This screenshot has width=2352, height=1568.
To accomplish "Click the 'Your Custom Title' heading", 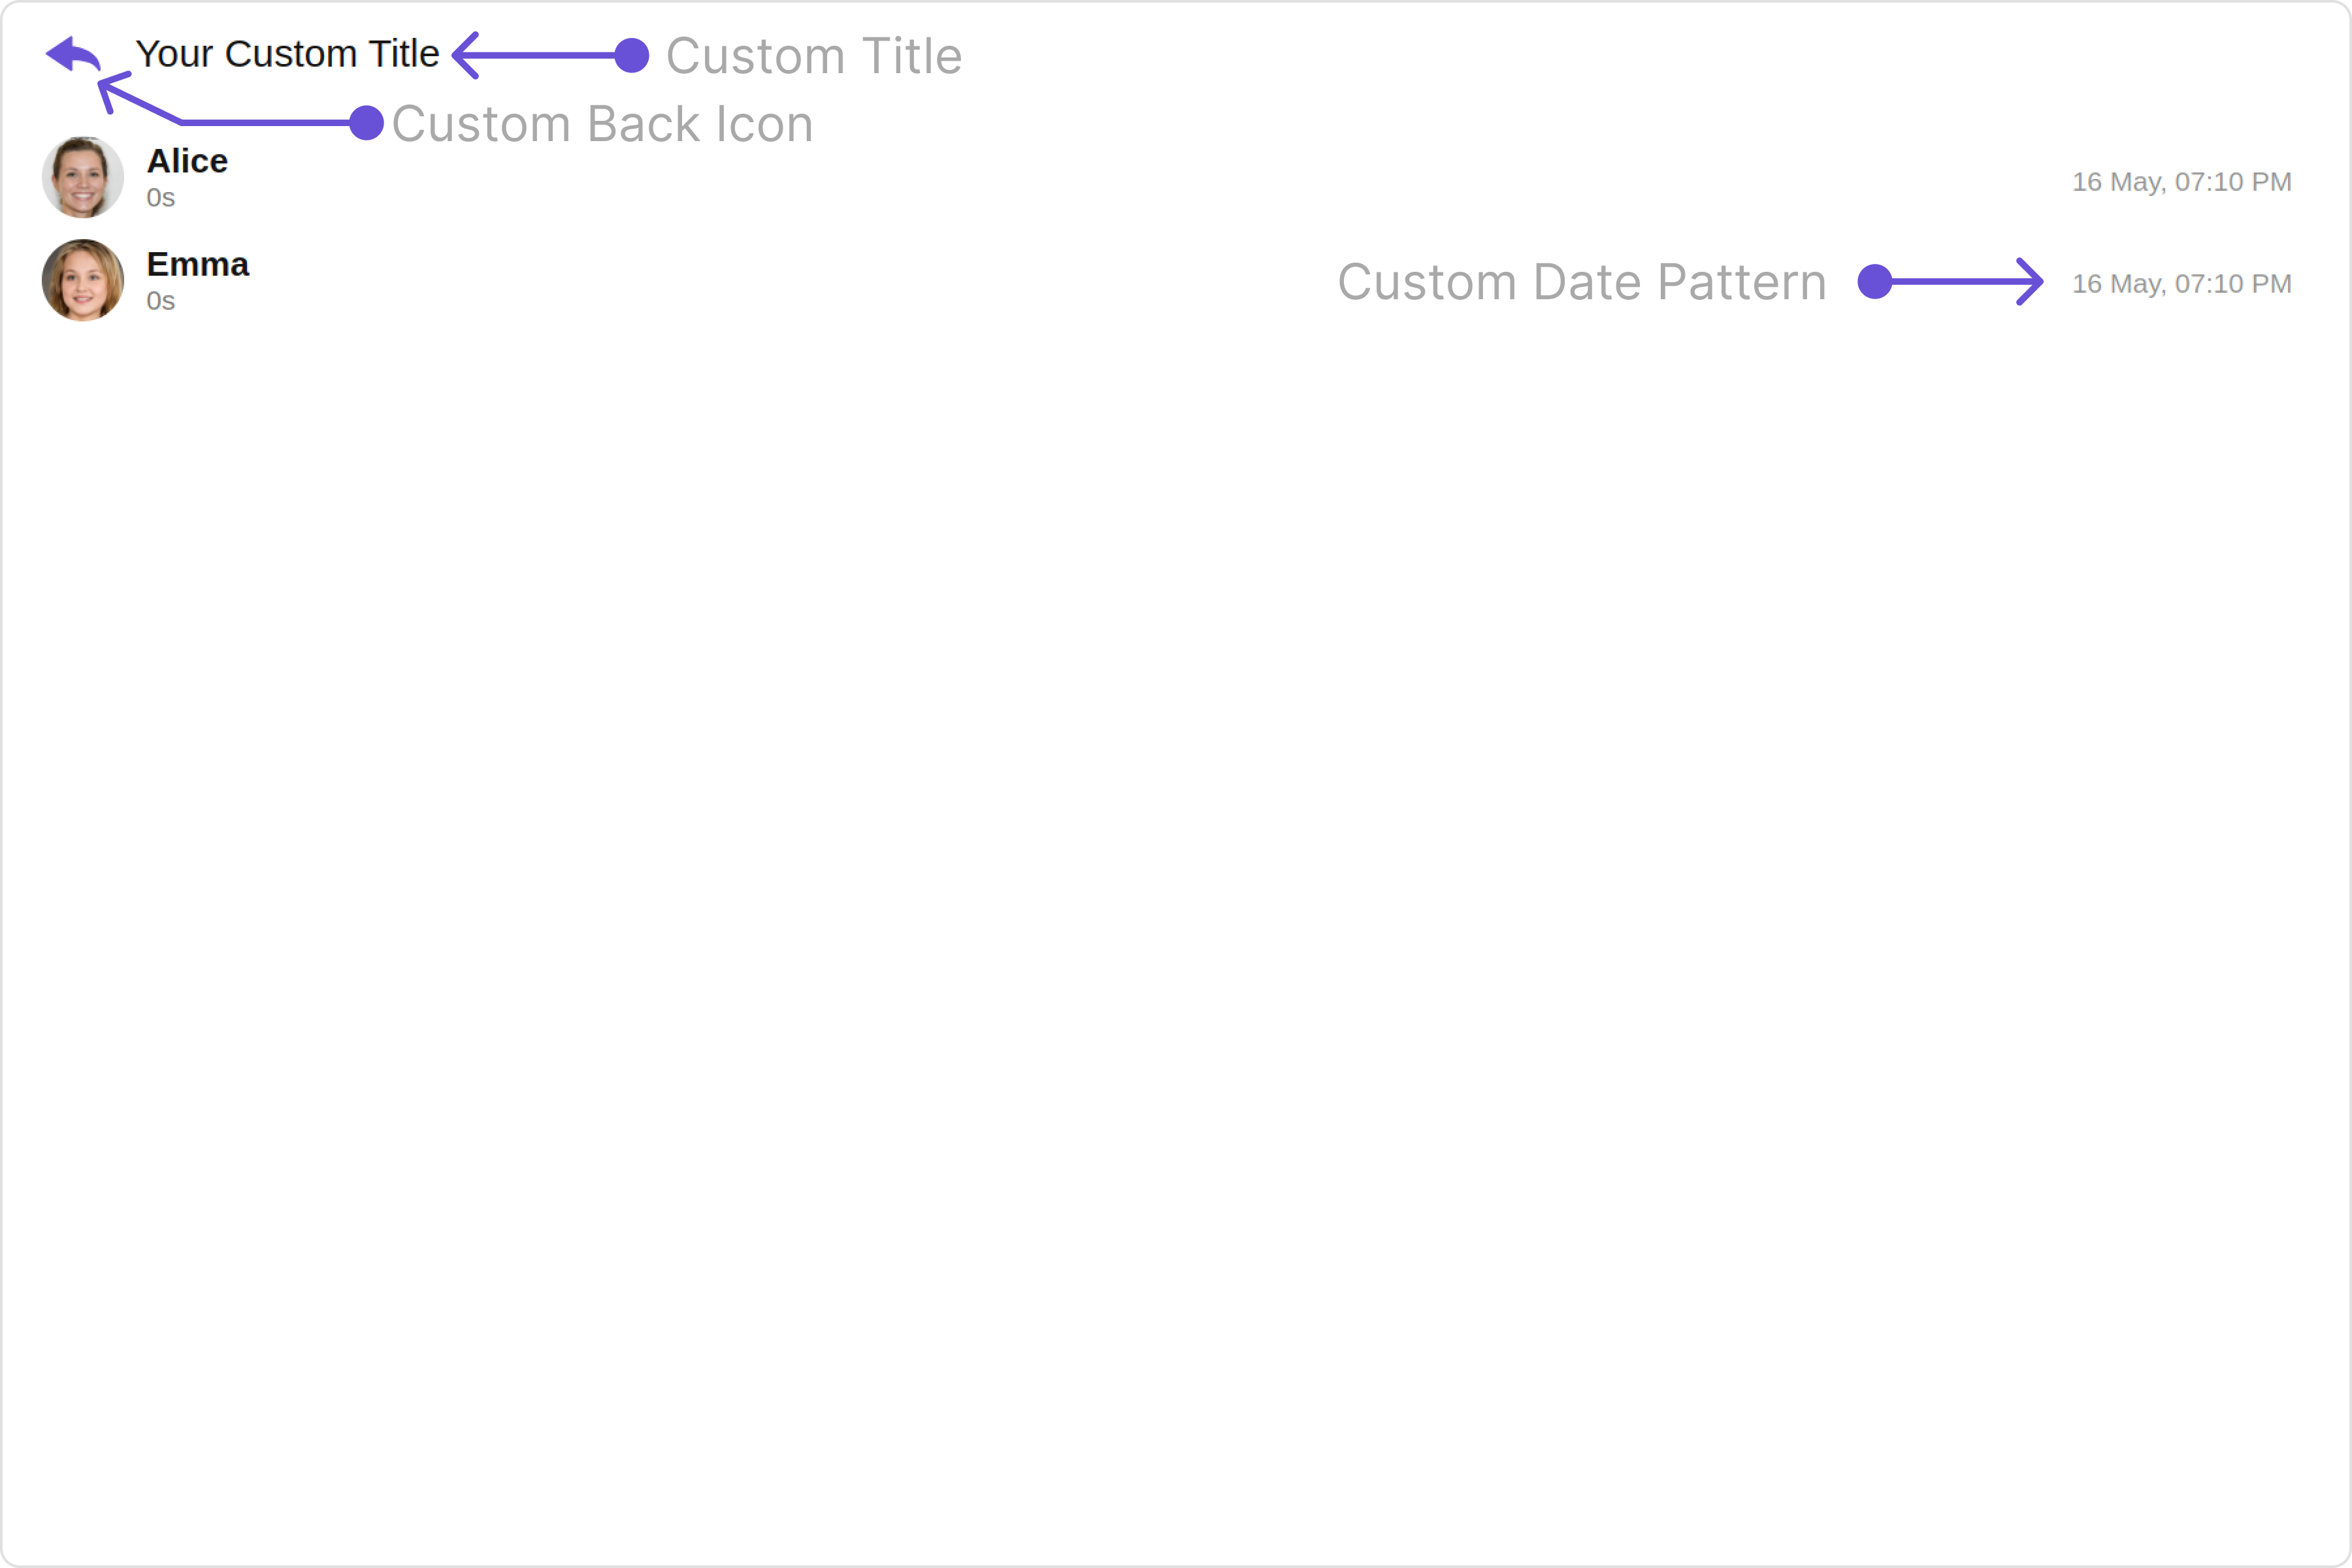I will click(x=287, y=54).
